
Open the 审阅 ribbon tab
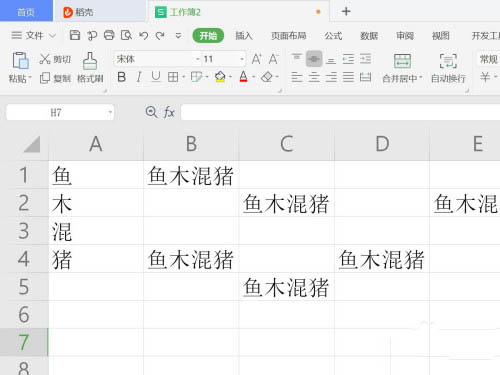click(405, 35)
